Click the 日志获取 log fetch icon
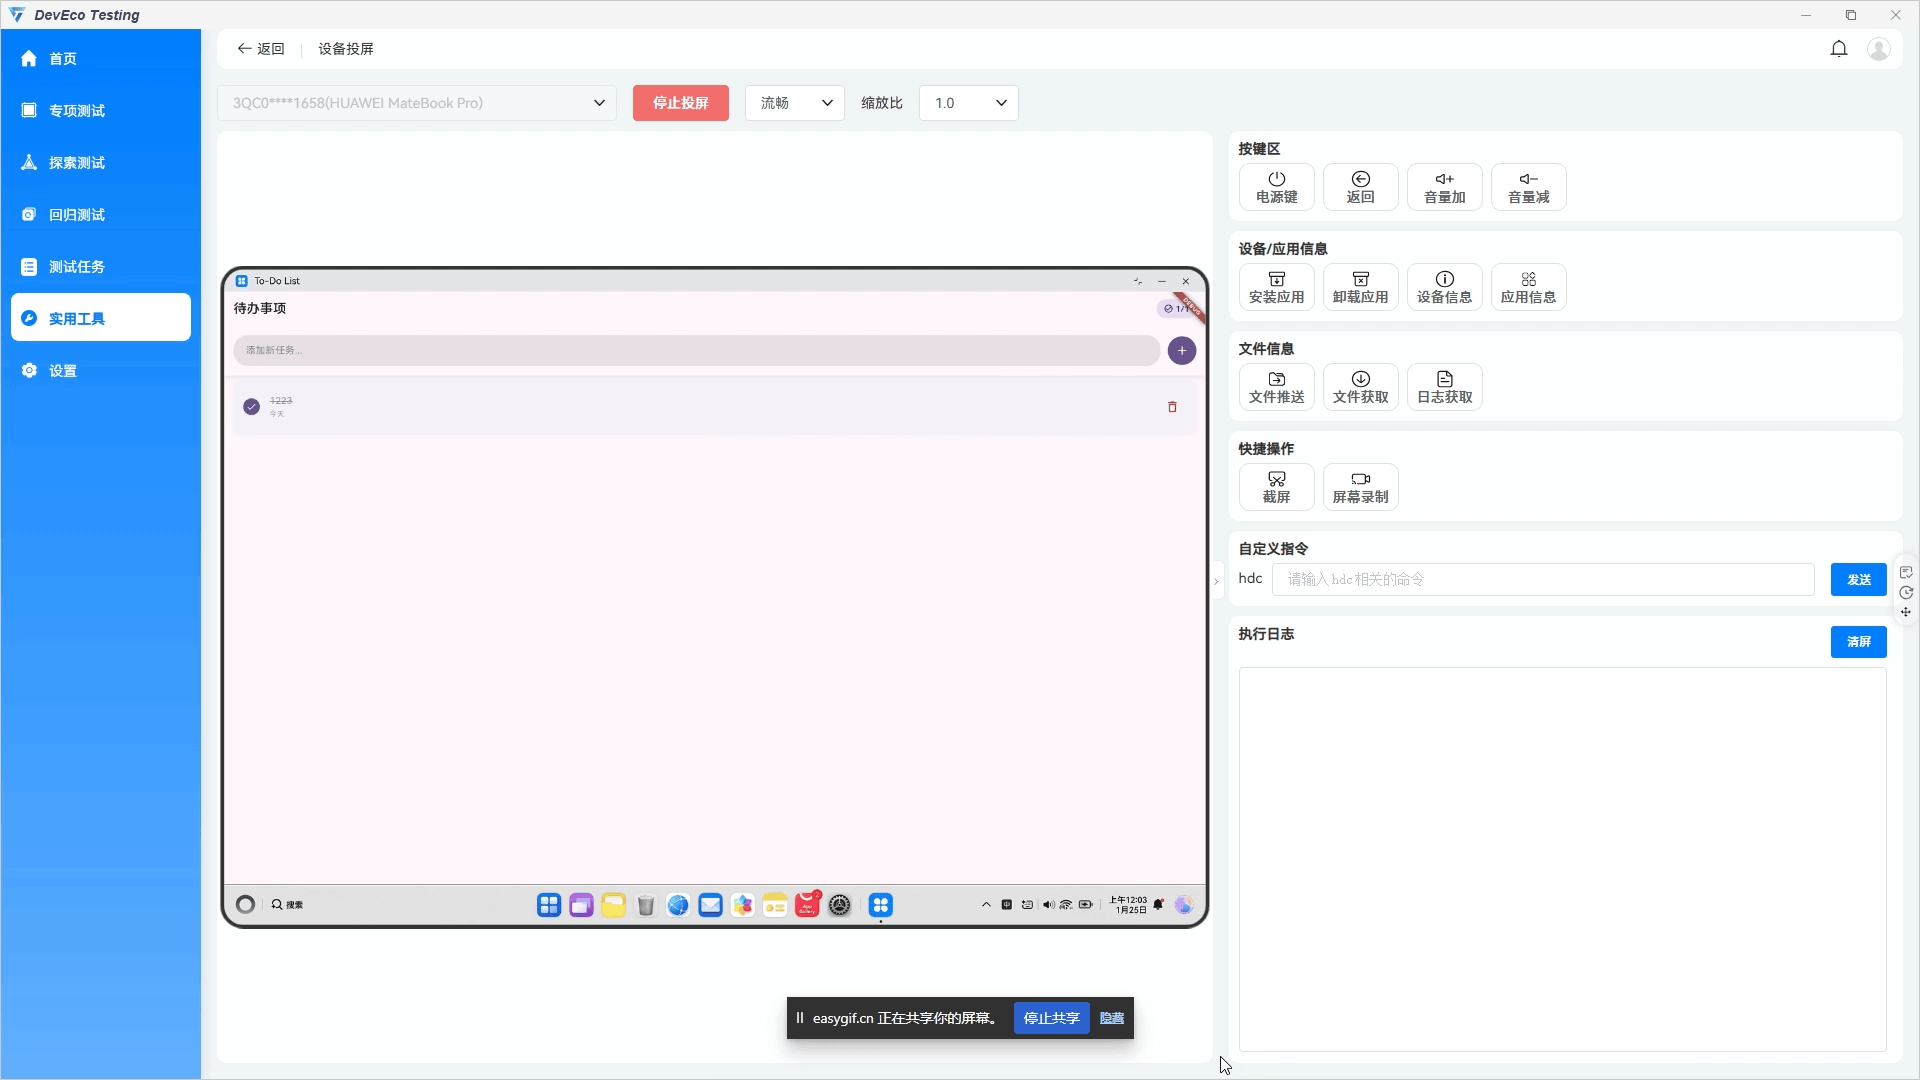The width and height of the screenshot is (1920, 1080). pos(1444,387)
